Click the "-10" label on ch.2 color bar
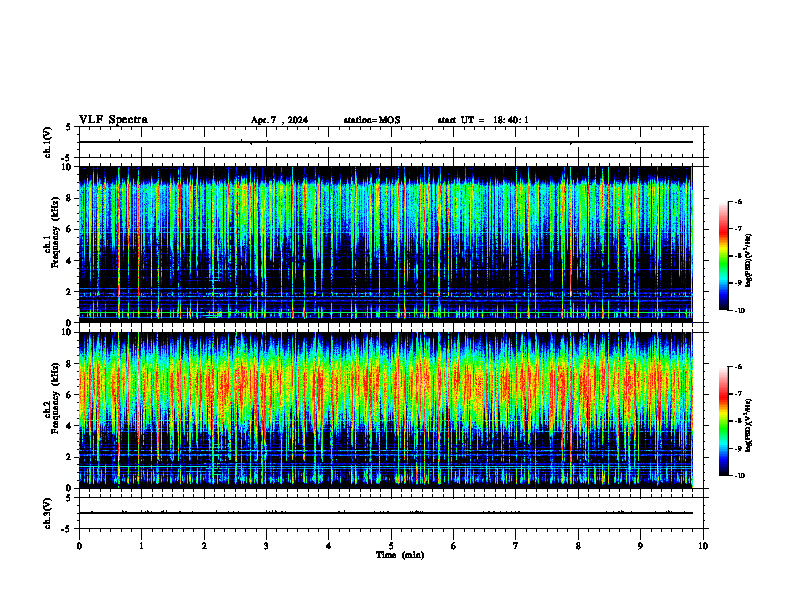The image size is (792, 612). pyautogui.click(x=739, y=476)
